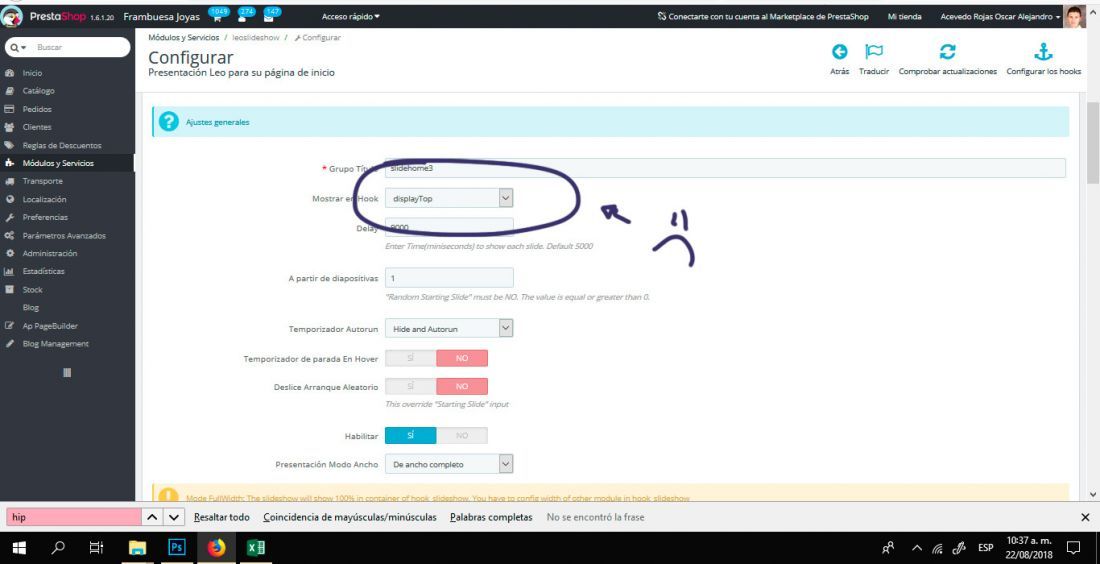The image size is (1100, 564).
Task: Click Comprobar actualizaciones refresh icon
Action: [947, 52]
